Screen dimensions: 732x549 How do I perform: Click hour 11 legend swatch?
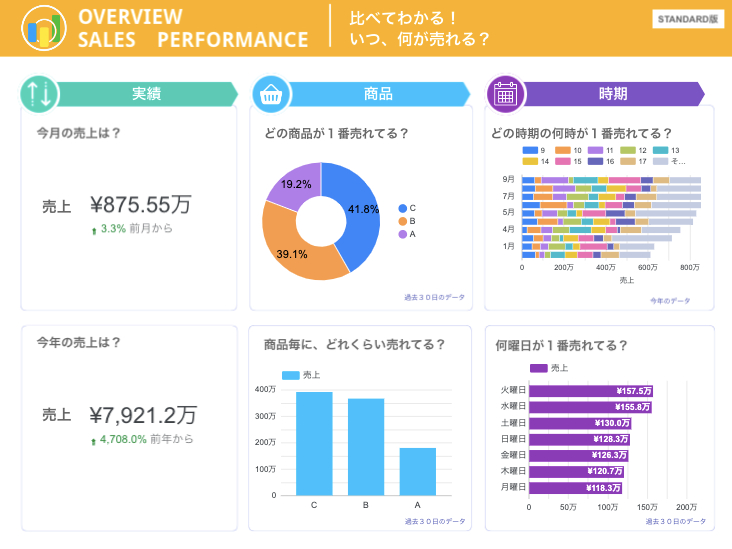point(595,150)
